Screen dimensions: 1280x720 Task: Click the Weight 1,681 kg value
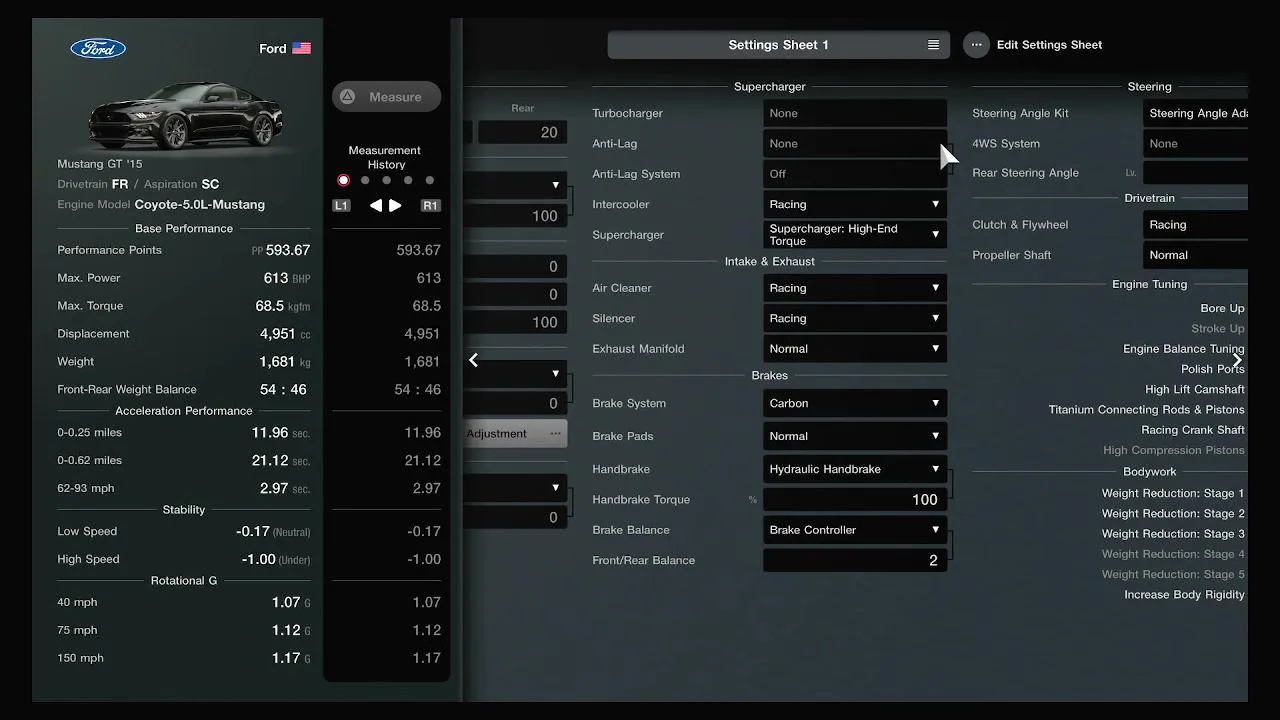pyautogui.click(x=284, y=362)
